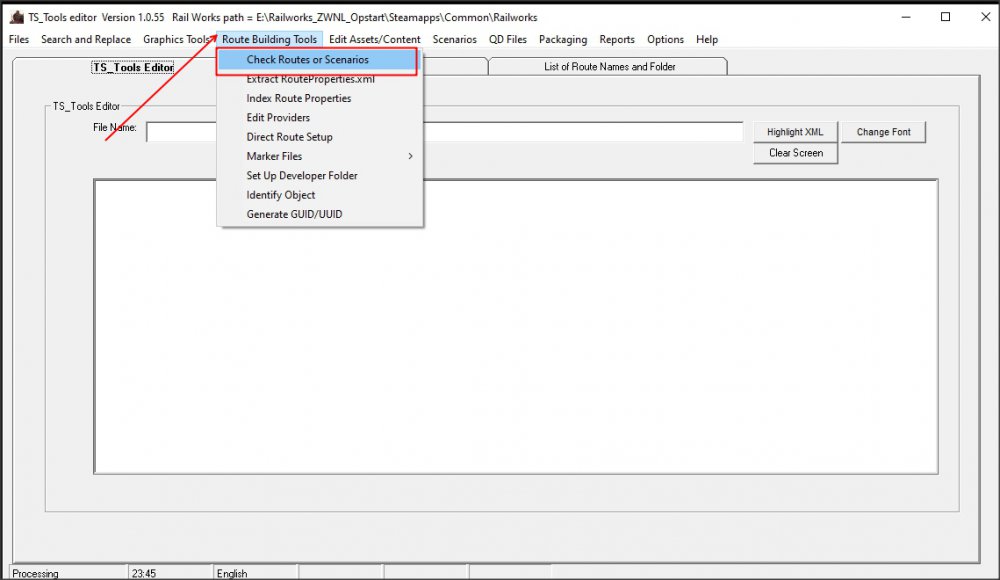Open the Search and Replace menu
1000x580 pixels.
click(86, 40)
